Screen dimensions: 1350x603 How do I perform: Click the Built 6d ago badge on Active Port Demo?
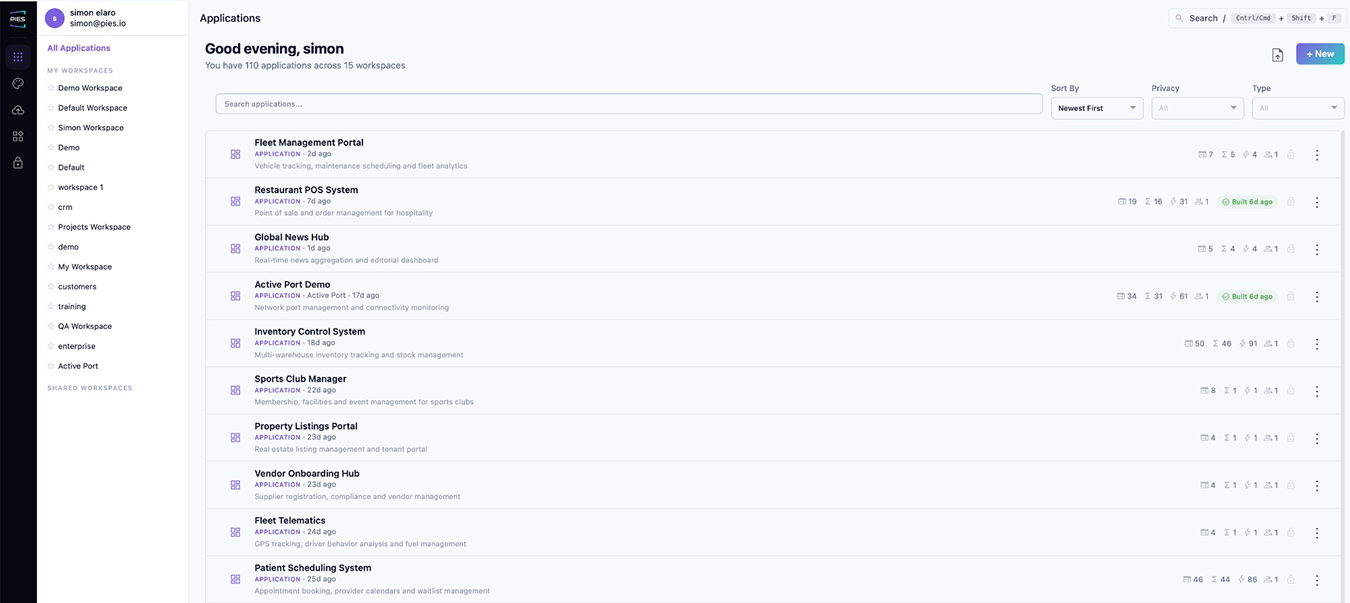1247,297
